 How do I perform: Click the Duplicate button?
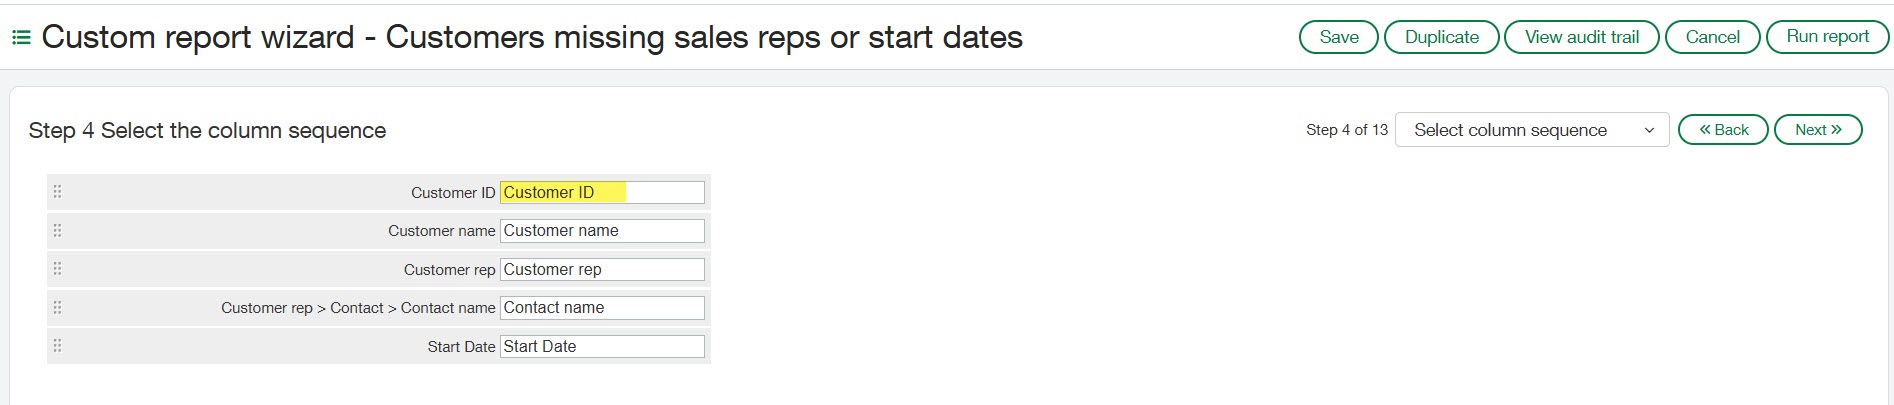pyautogui.click(x=1441, y=37)
